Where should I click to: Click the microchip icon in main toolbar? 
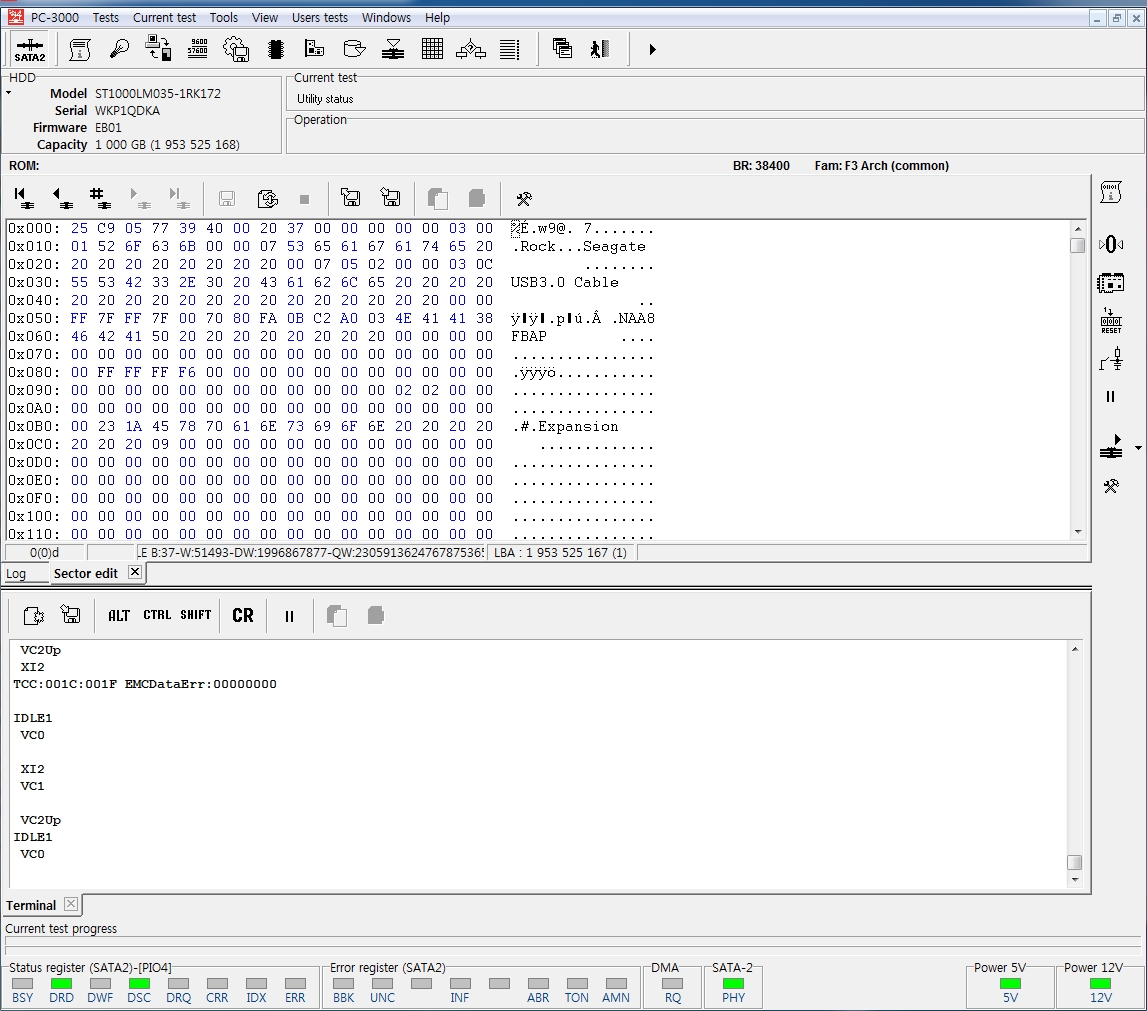(x=277, y=49)
